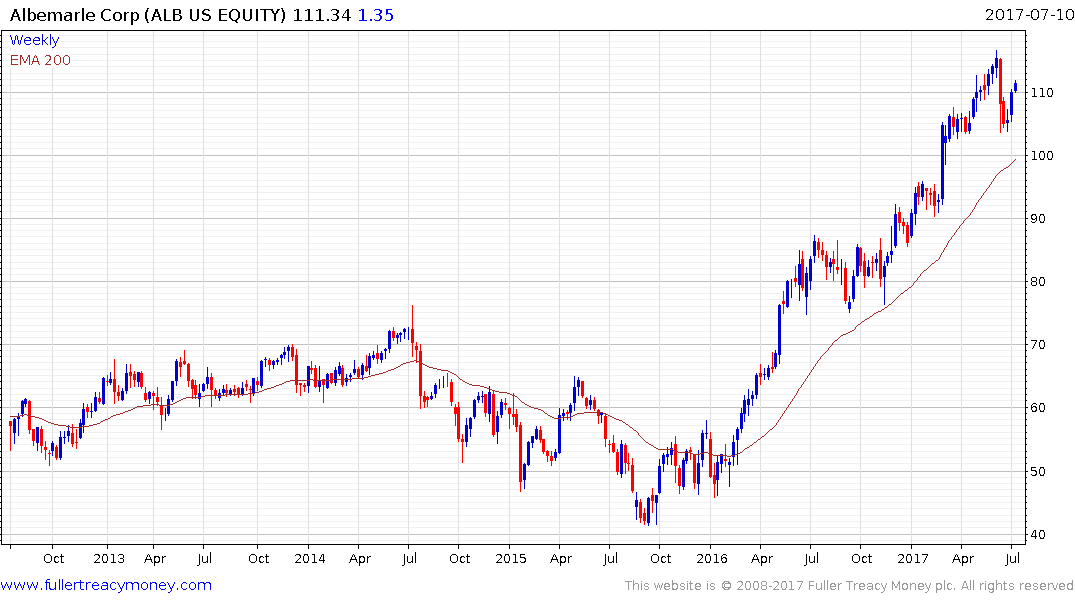Select the chart title 'Albemarle Corp (ALB US EQUITY)'
Screen dimensions: 1075x600
(147, 15)
